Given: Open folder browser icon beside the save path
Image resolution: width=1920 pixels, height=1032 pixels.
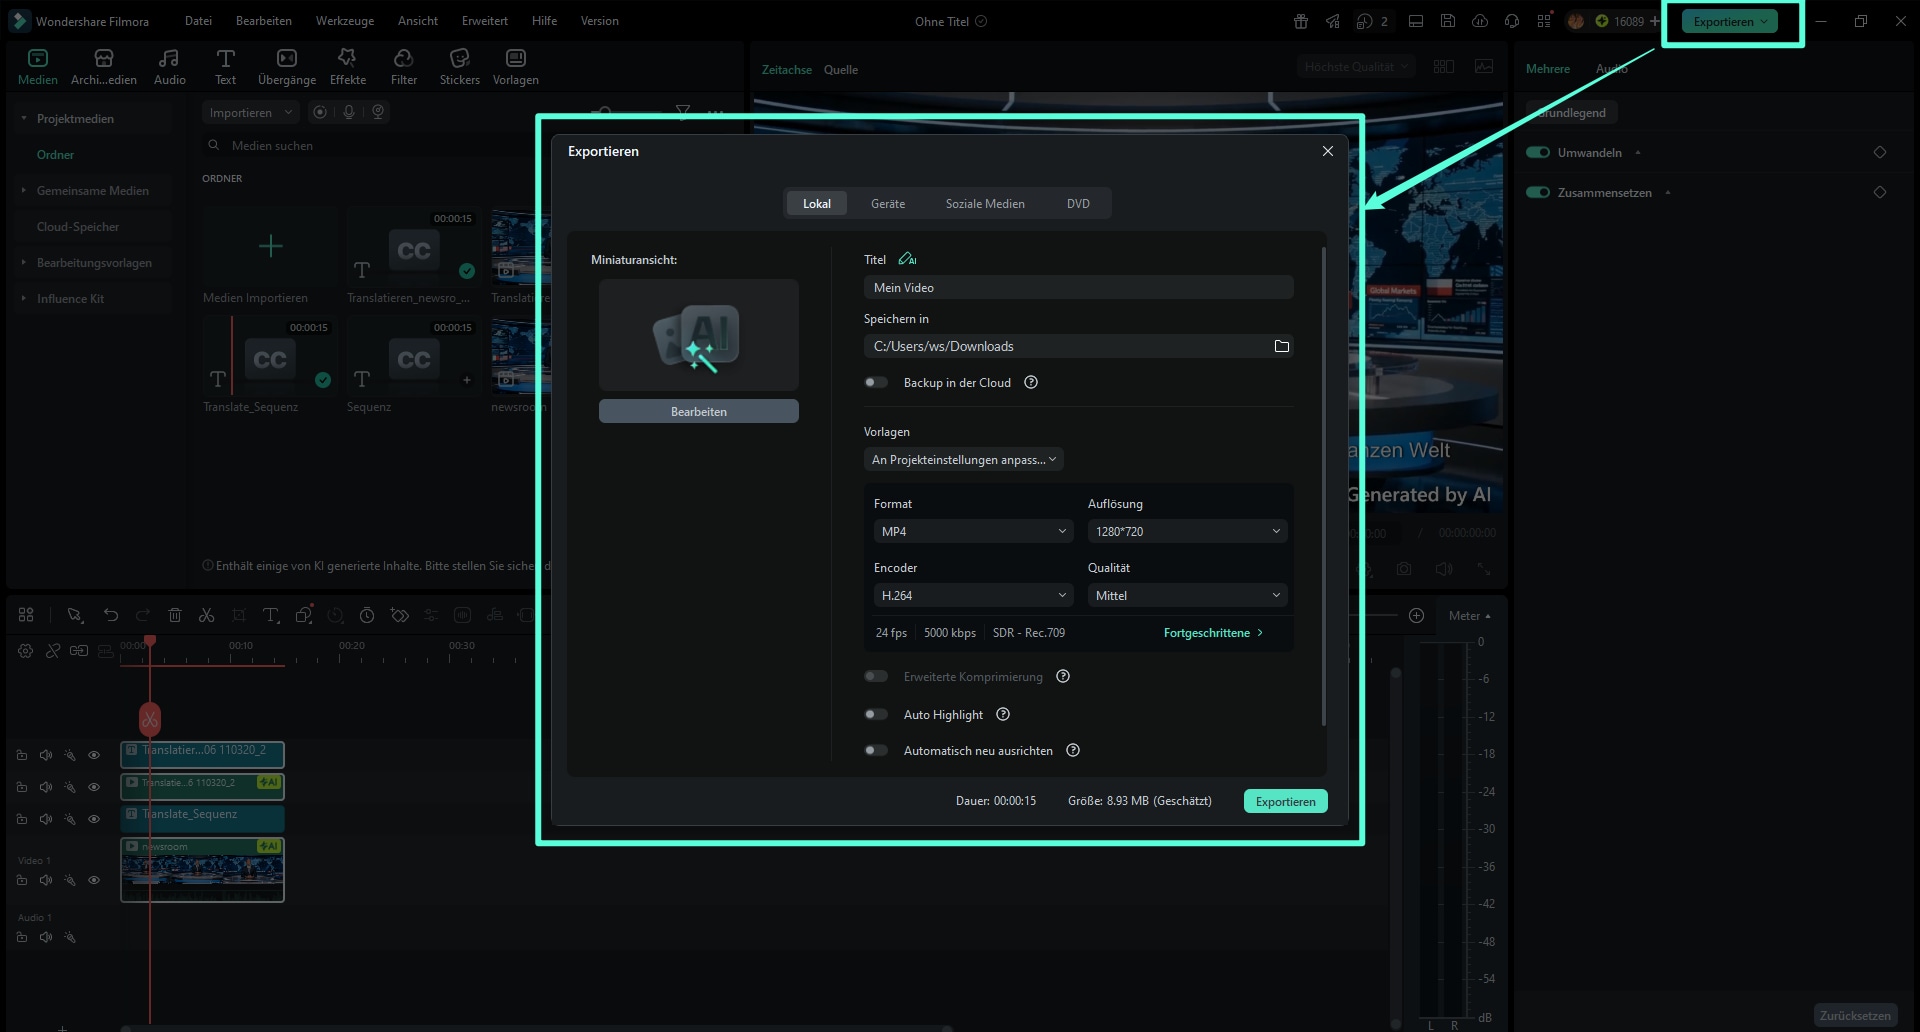Looking at the screenshot, I should (1281, 346).
